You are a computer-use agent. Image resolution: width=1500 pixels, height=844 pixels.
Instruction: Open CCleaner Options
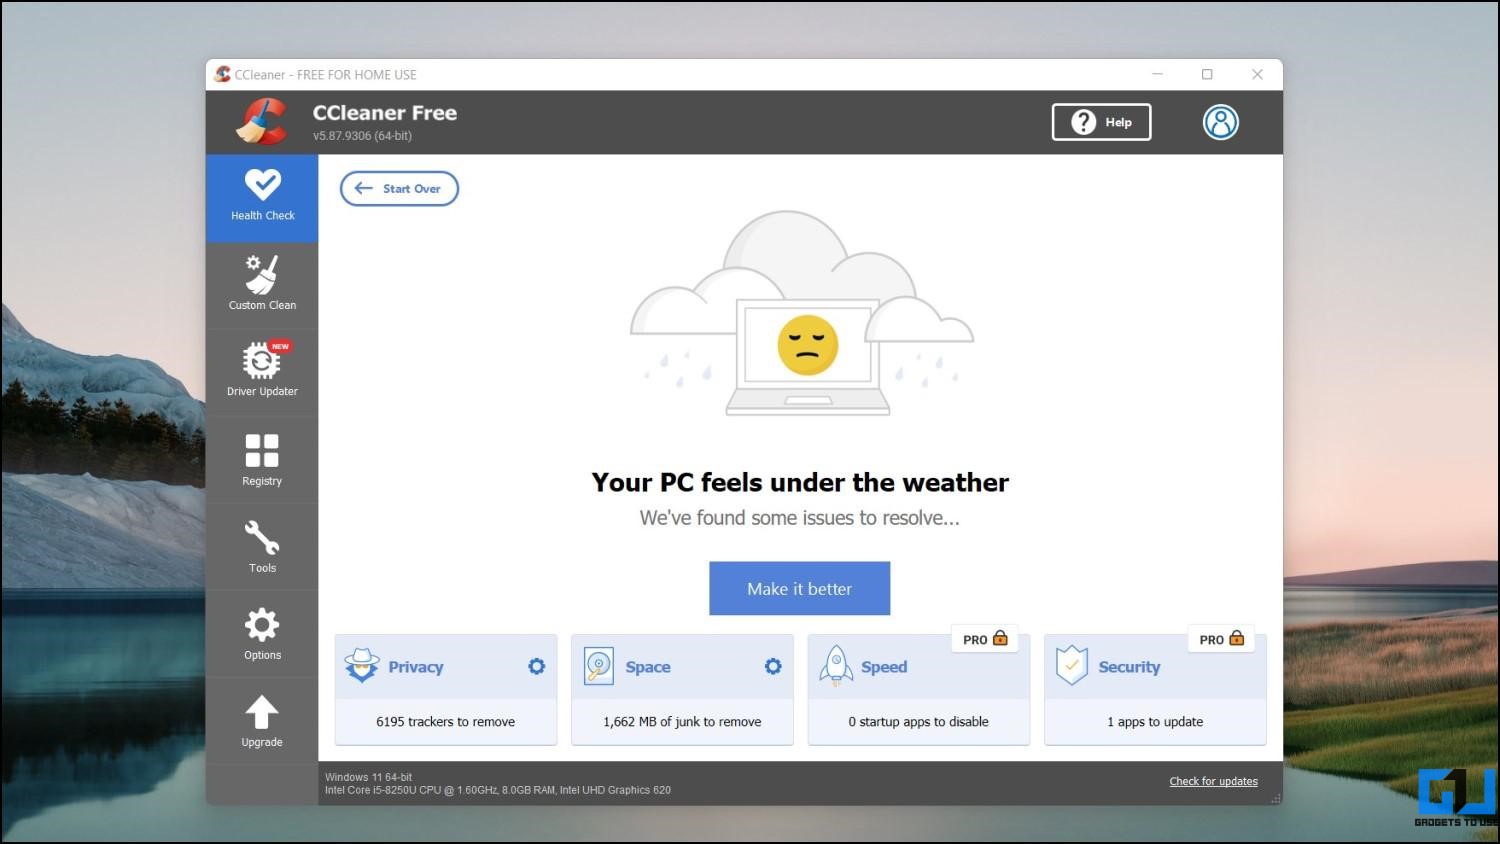click(262, 633)
